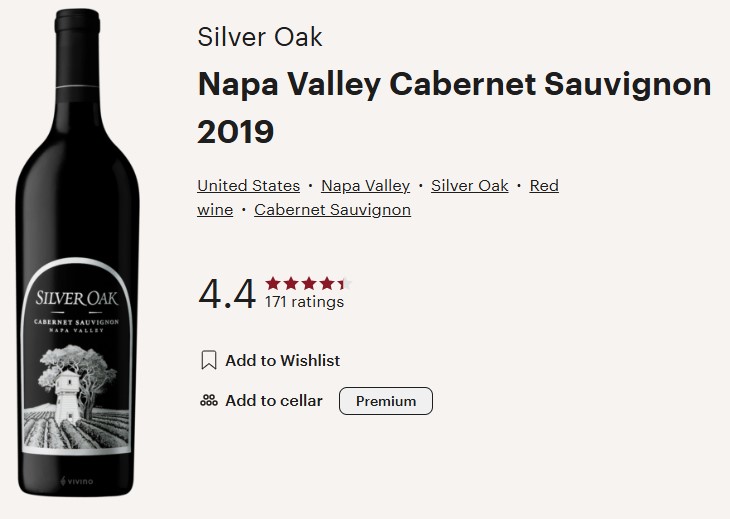Select the Add to cellar text

point(273,401)
